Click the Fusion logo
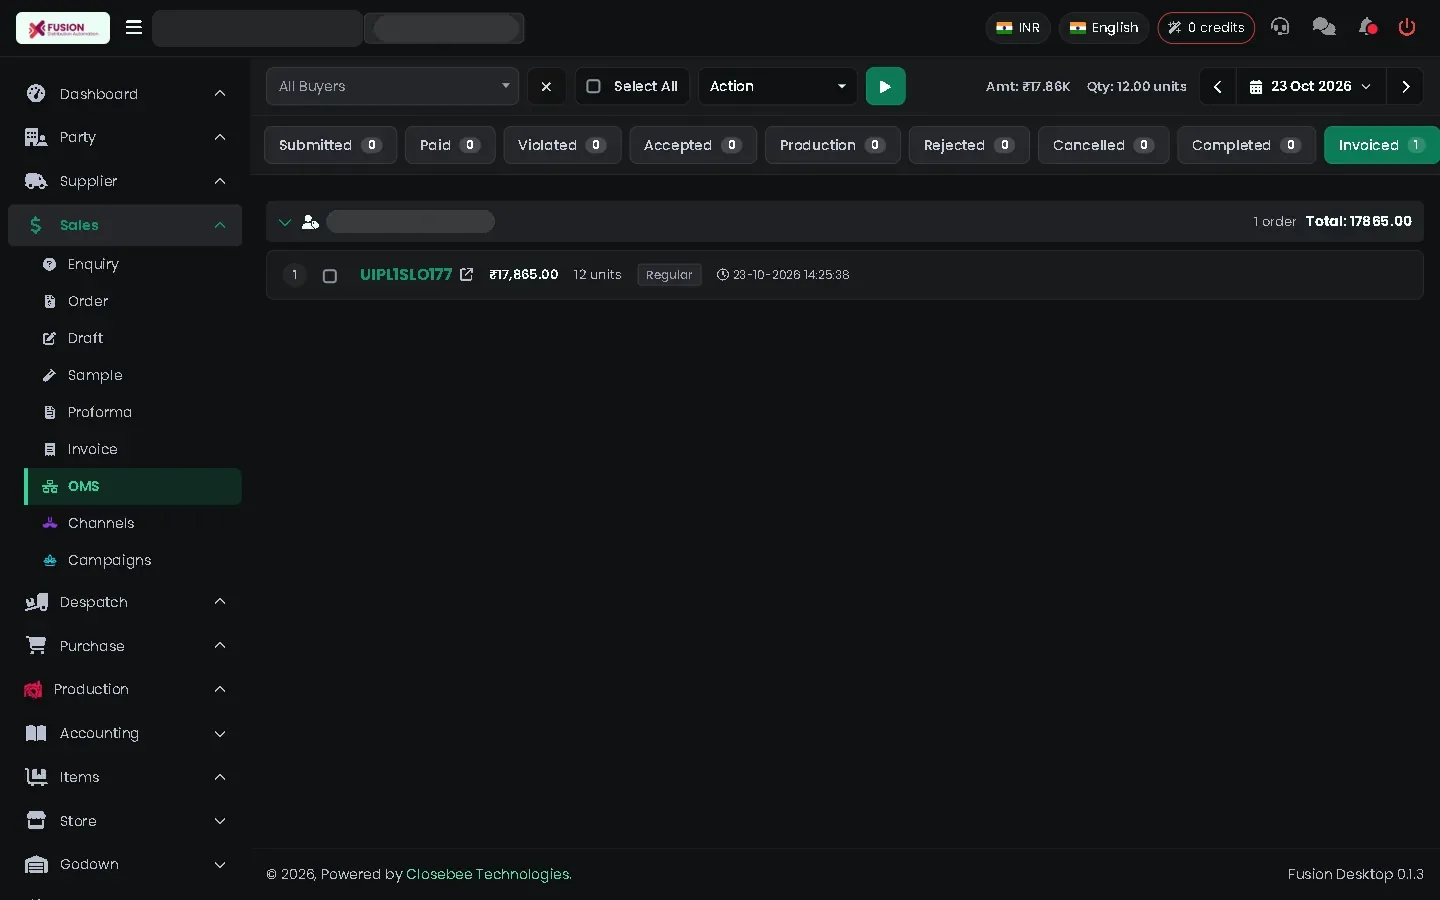The image size is (1440, 900). pos(63,28)
